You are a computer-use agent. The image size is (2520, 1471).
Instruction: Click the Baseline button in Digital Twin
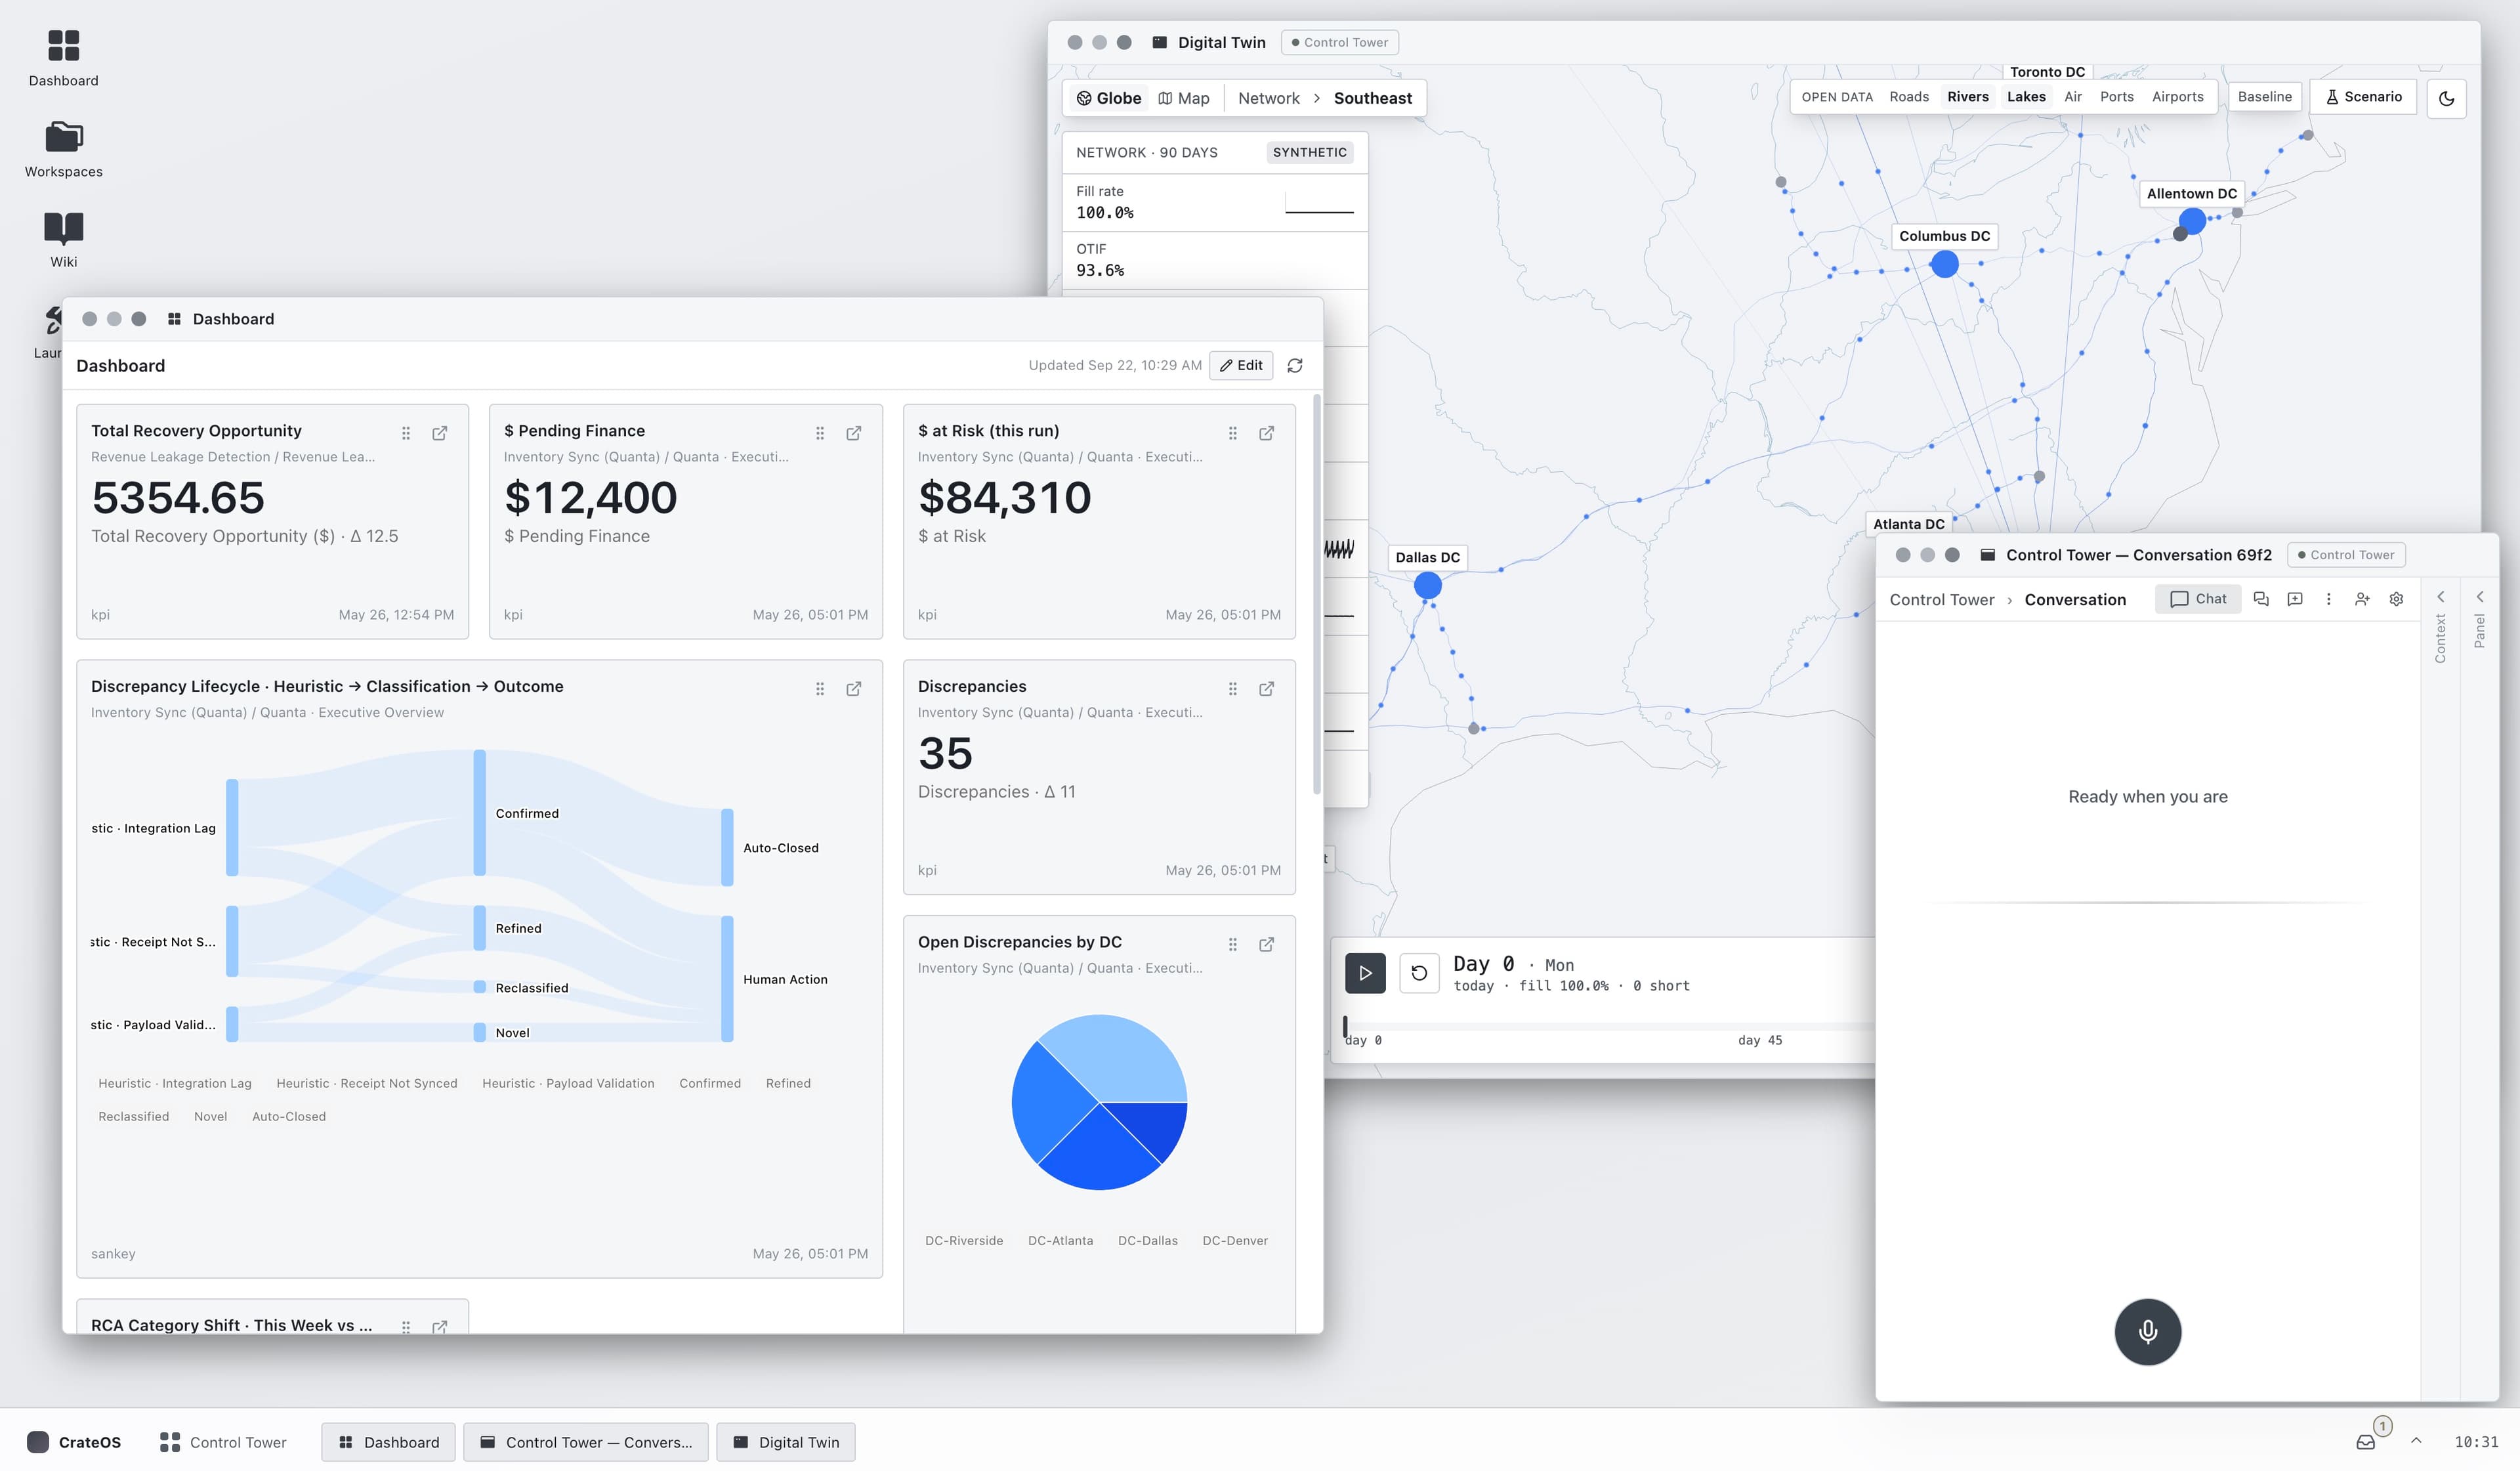click(2264, 97)
